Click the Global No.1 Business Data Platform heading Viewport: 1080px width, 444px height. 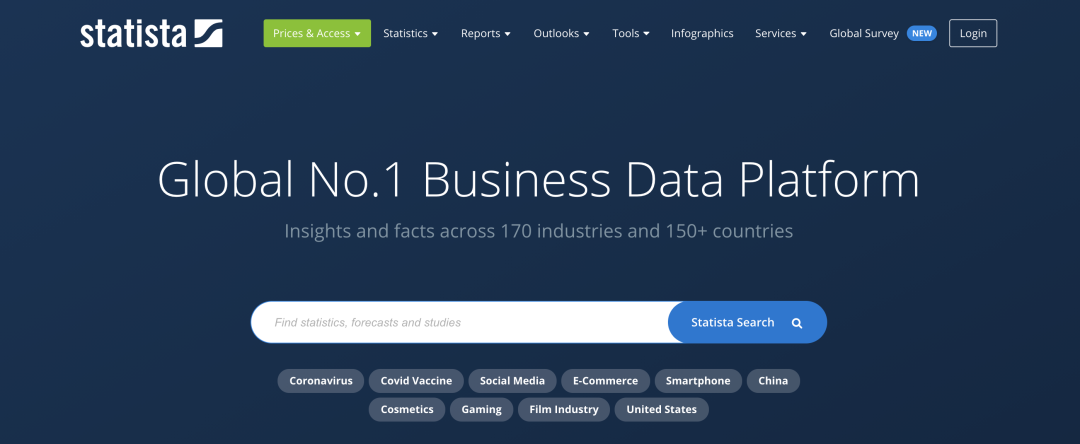coord(539,180)
